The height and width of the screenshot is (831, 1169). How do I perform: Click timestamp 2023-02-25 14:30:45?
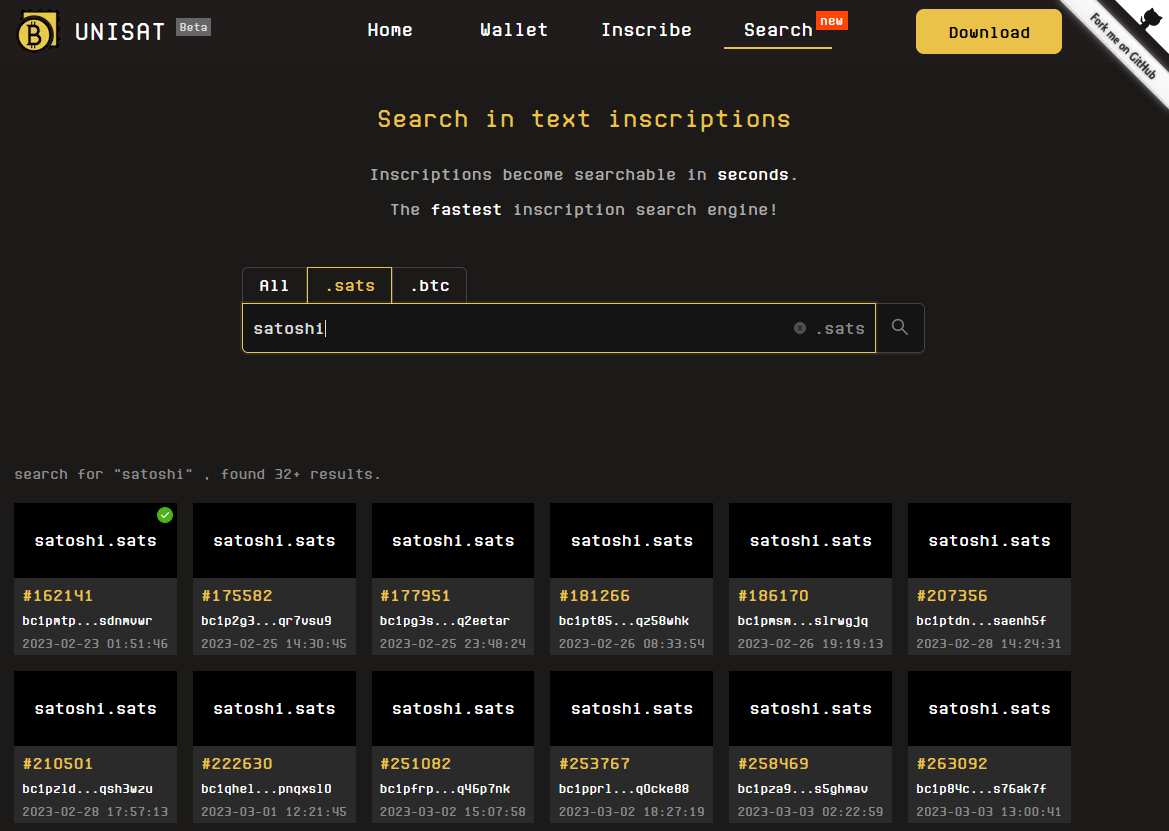pyautogui.click(x=274, y=643)
